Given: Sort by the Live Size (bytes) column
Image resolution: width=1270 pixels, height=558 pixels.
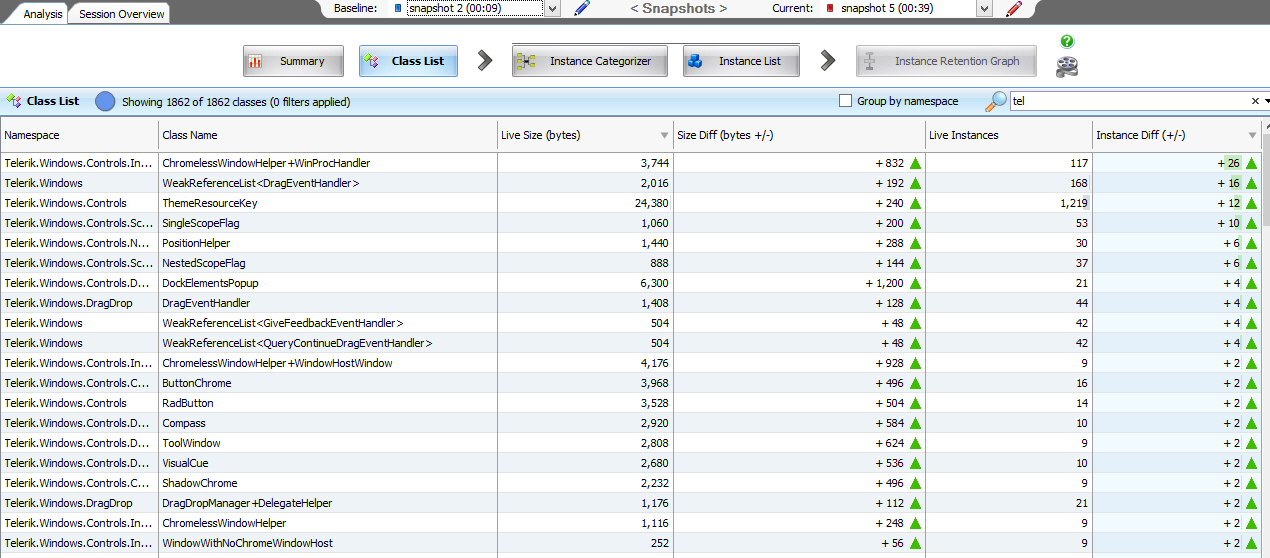Looking at the screenshot, I should pos(586,135).
